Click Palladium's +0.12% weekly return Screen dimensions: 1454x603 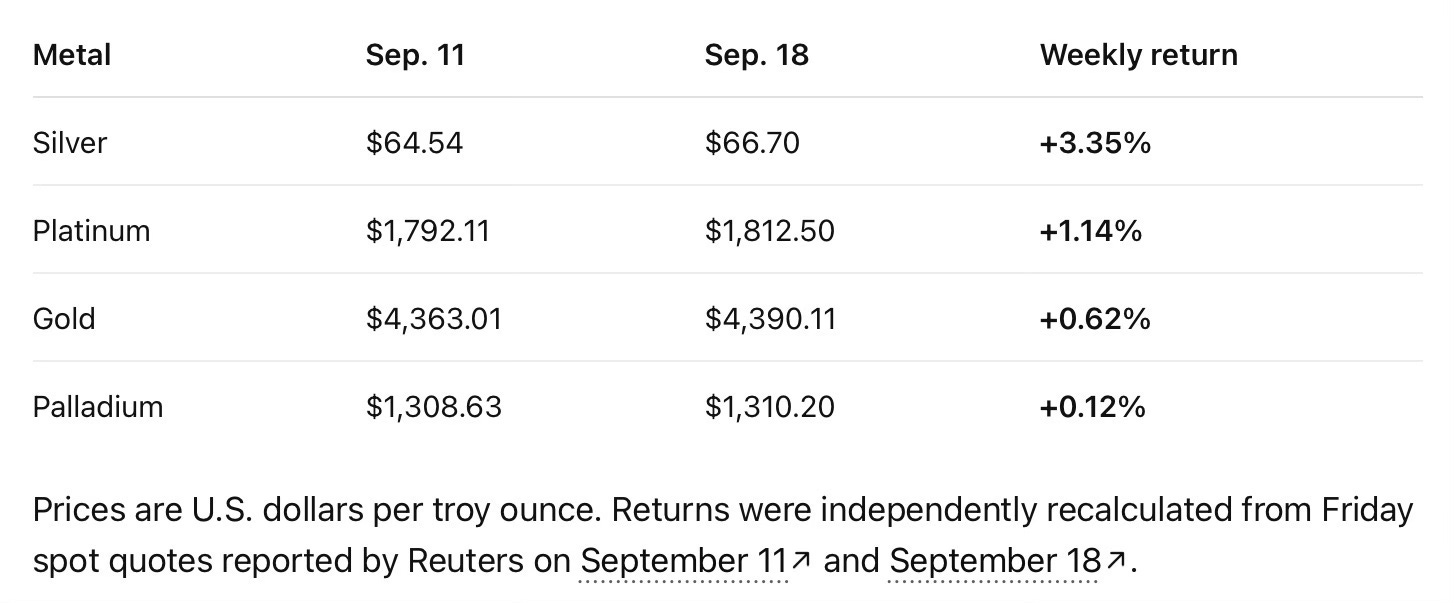point(1092,407)
